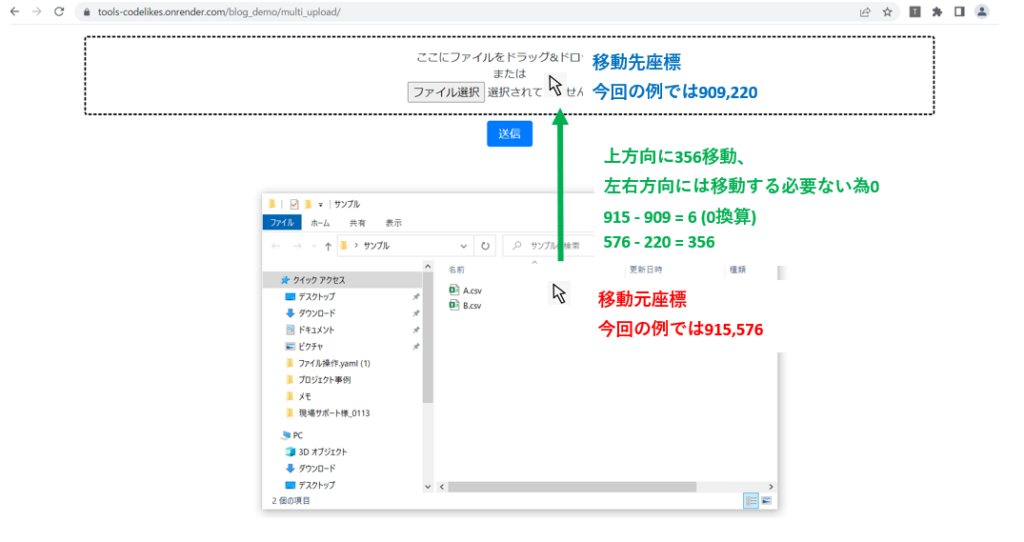Switch to the 表示 ribbon tab
This screenshot has height=542, width=1024.
(393, 223)
